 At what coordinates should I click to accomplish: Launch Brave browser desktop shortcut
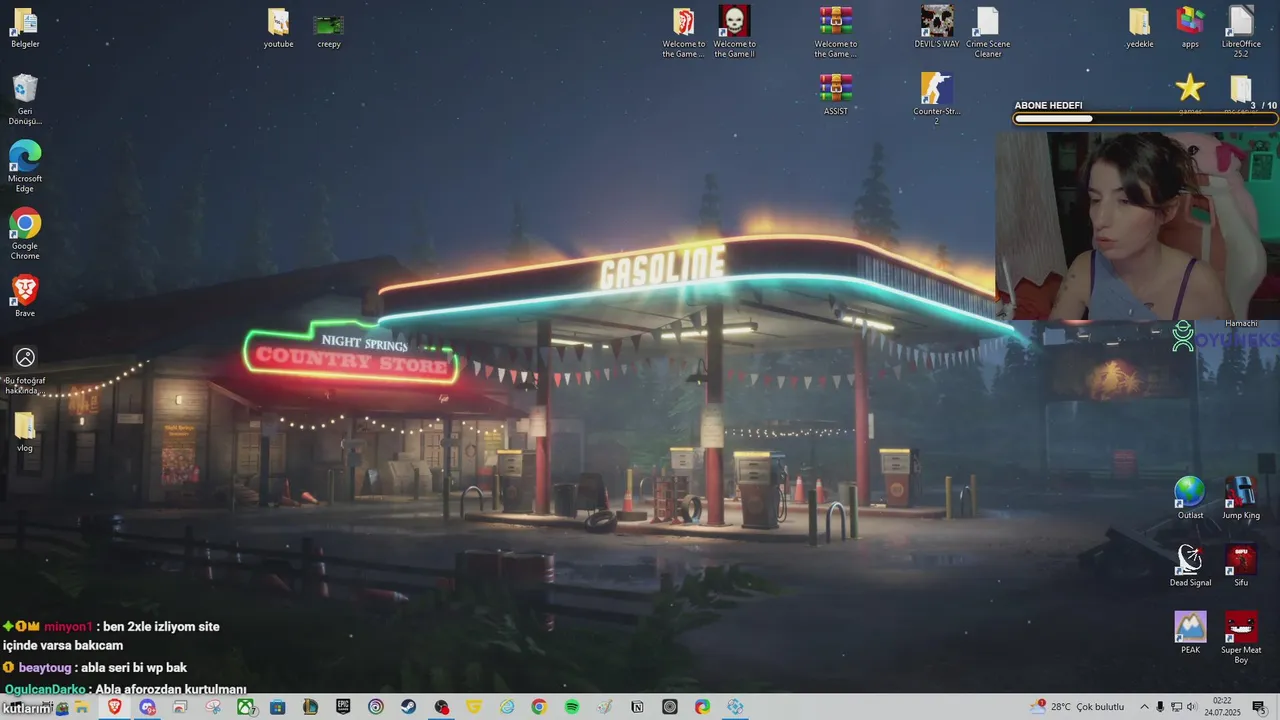tap(25, 297)
